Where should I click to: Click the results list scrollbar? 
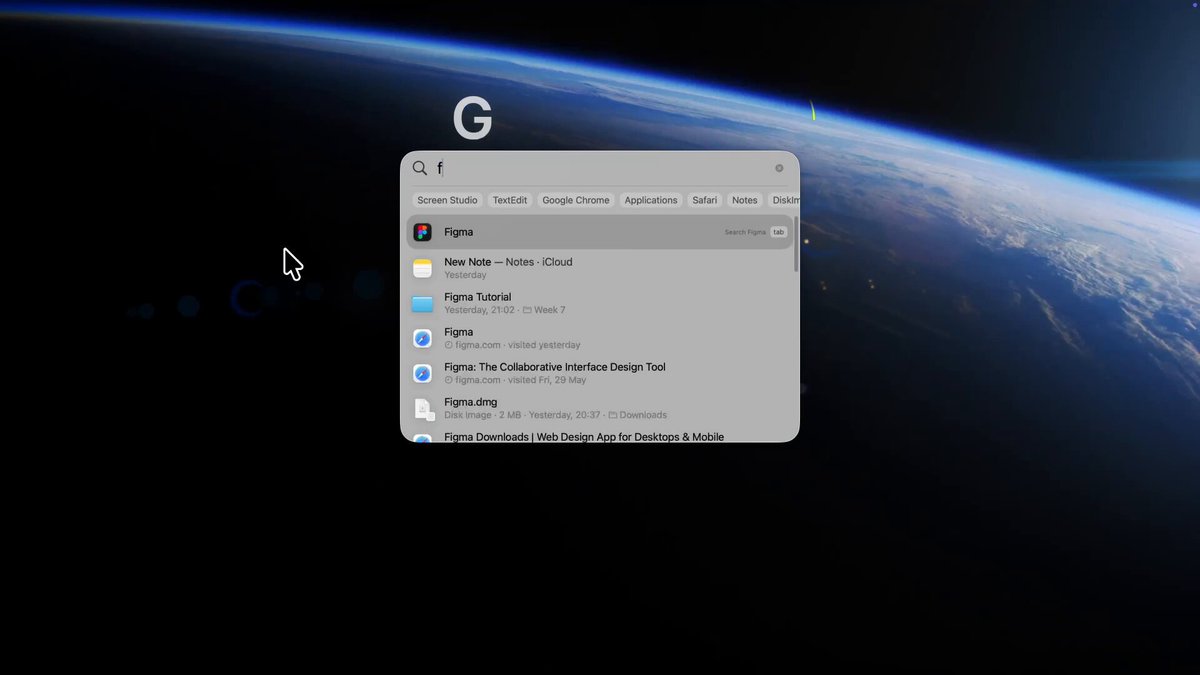click(796, 244)
